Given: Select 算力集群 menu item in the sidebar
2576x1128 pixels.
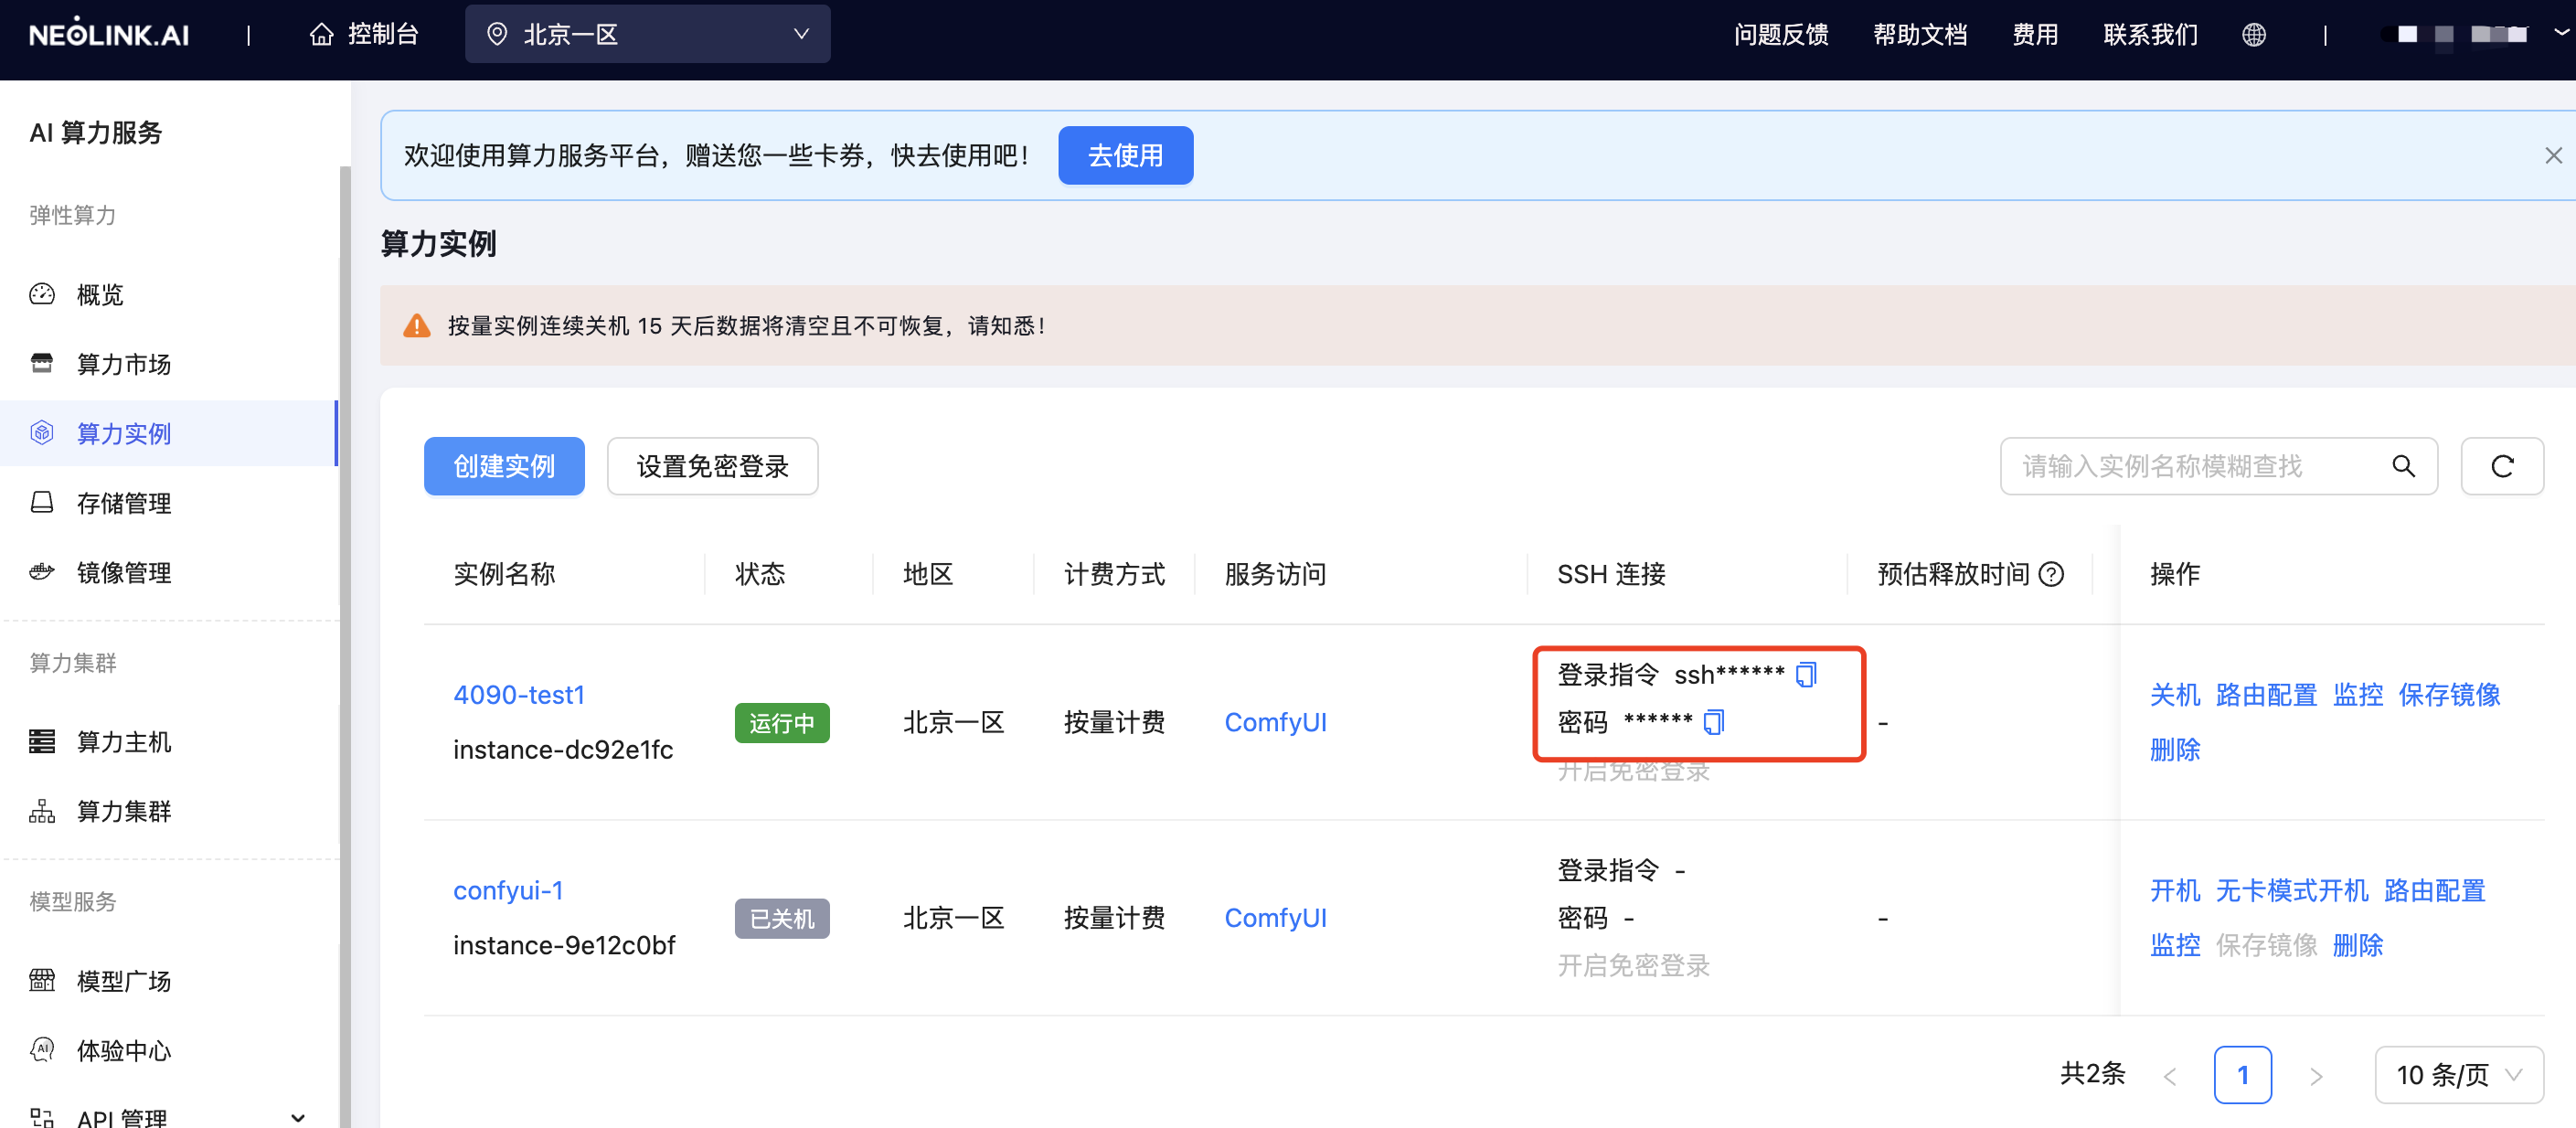Looking at the screenshot, I should pyautogui.click(x=170, y=811).
